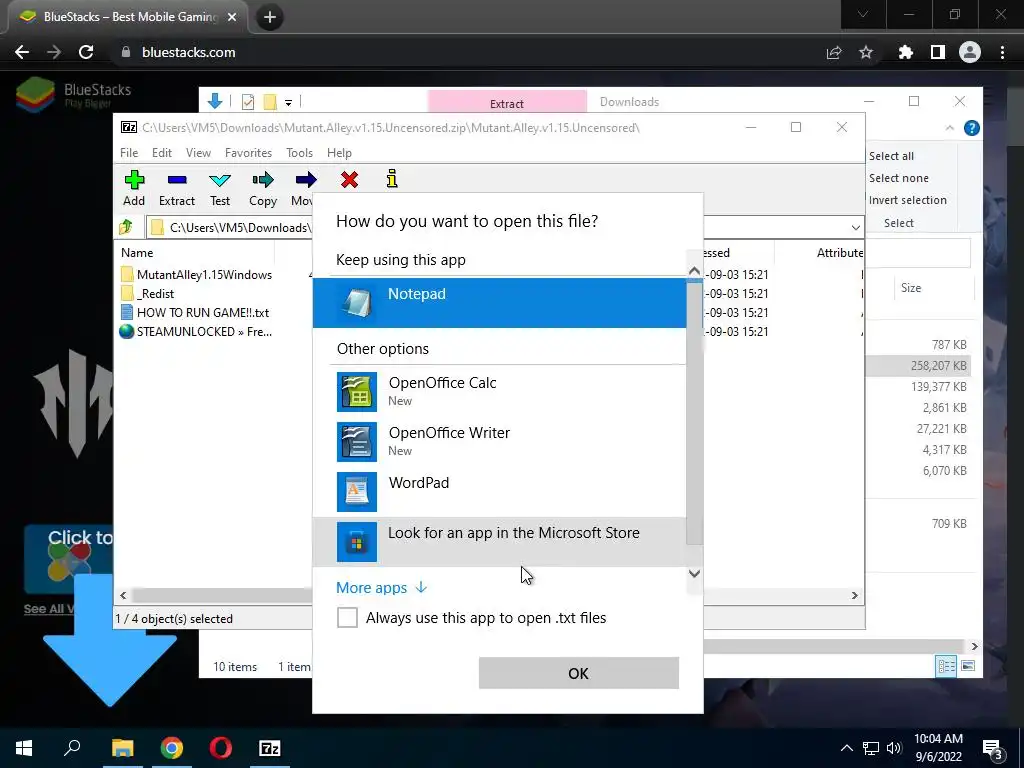
Task: Click OK in the open-with dialog
Action: tap(579, 673)
